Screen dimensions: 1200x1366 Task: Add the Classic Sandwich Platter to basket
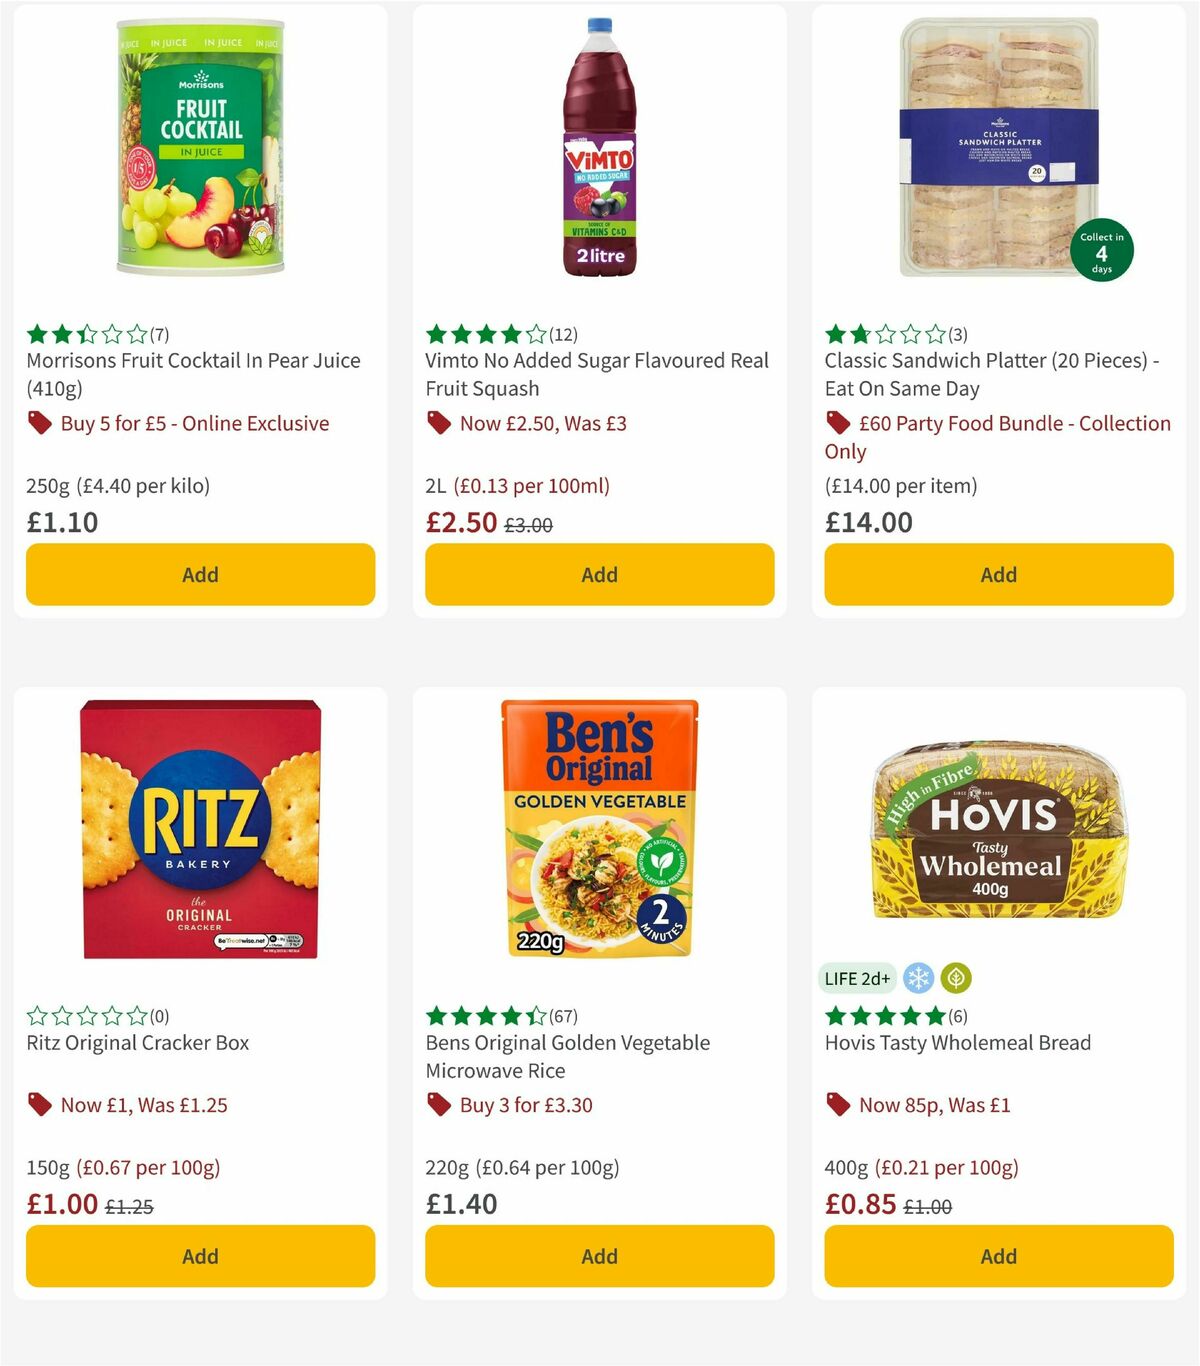998,575
